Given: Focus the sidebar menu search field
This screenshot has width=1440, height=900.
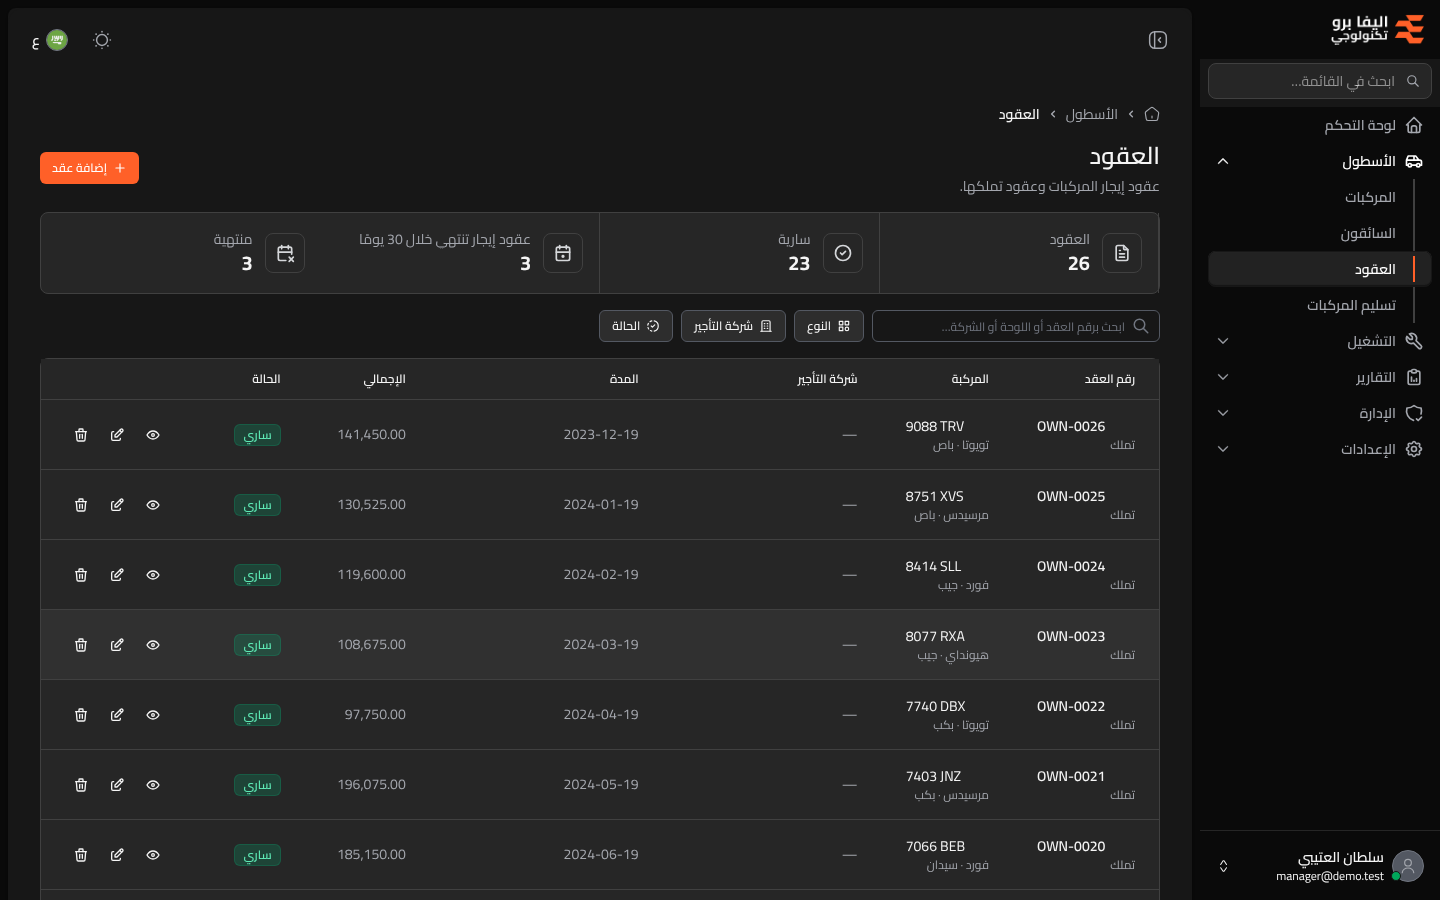Looking at the screenshot, I should click(x=1320, y=81).
